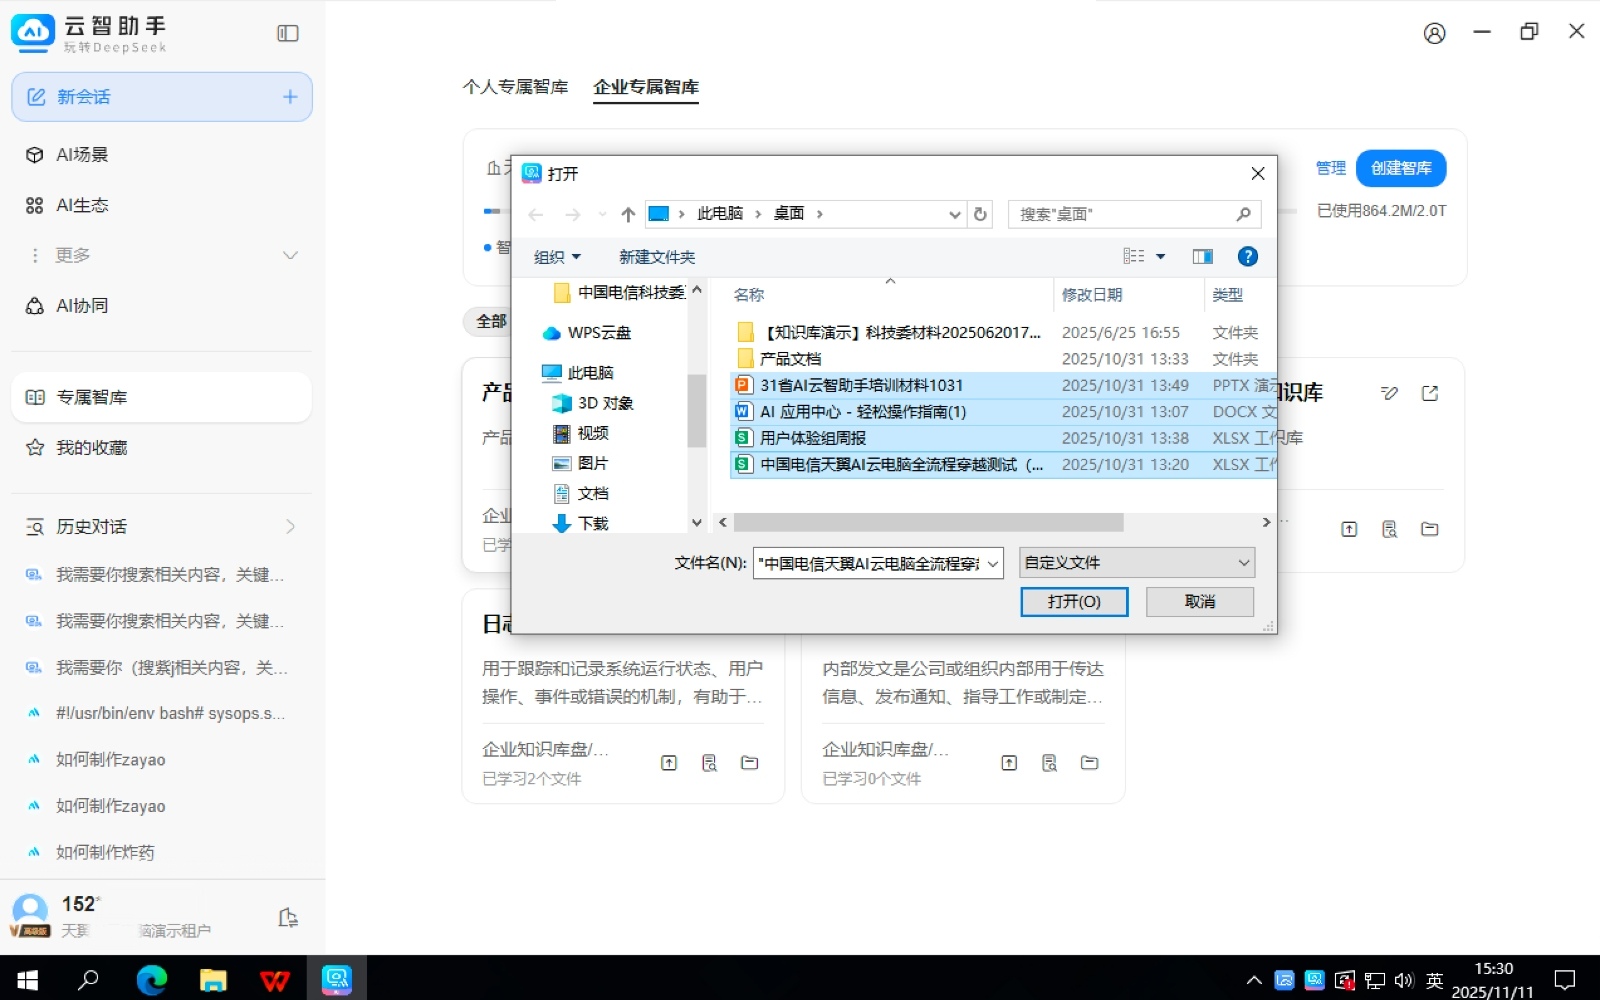Click the 文件名(N) input field
1600x1000 pixels.
click(x=869, y=563)
